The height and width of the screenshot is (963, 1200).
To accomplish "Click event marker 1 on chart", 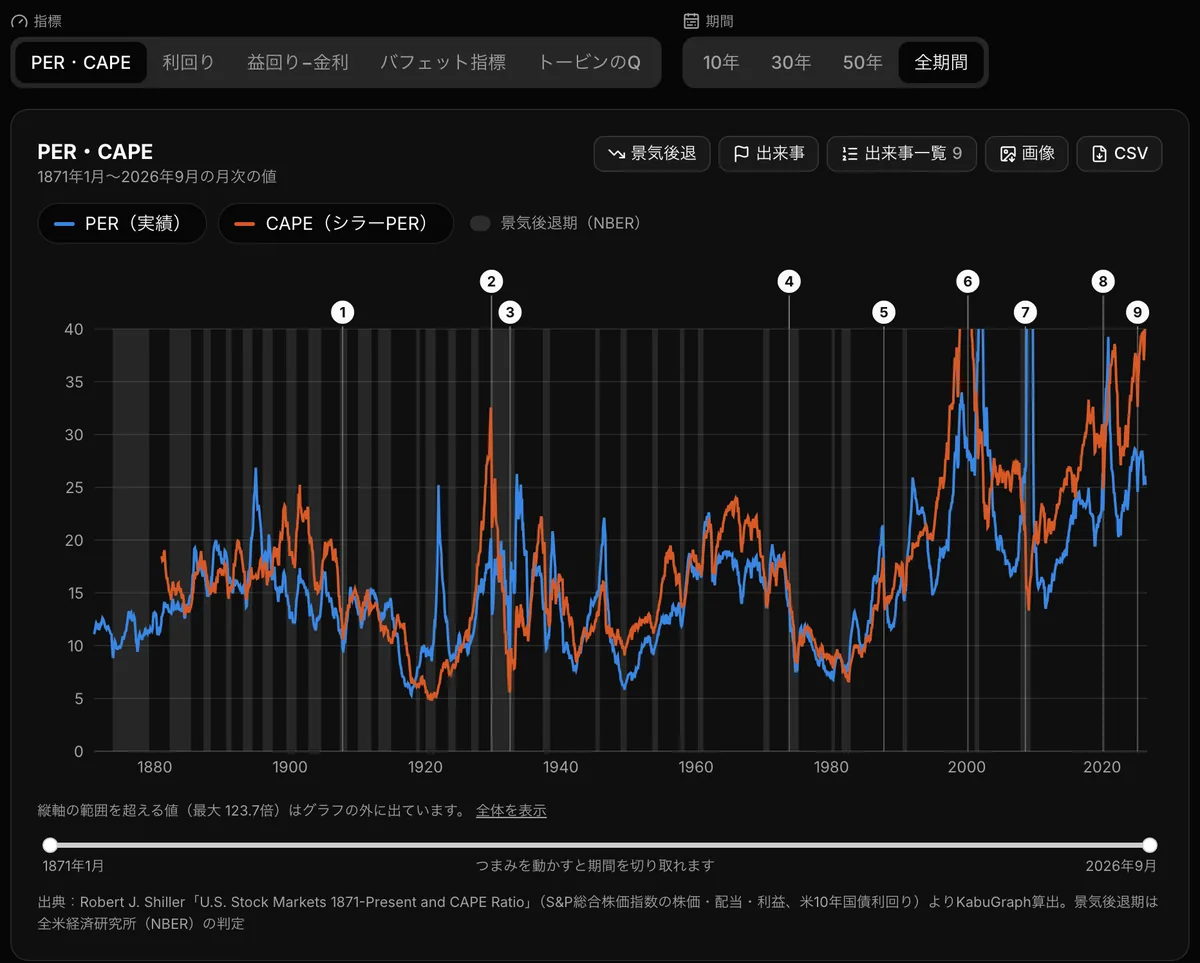I will (343, 313).
